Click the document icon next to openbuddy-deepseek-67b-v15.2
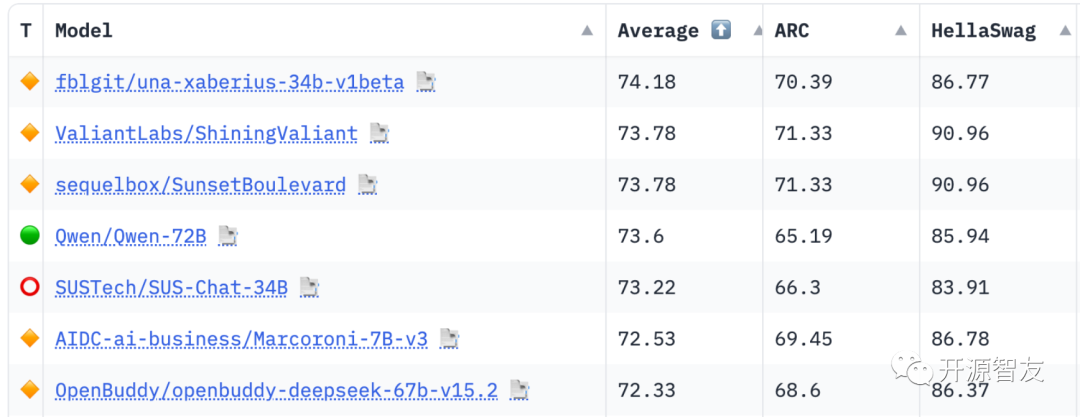The width and height of the screenshot is (1080, 417). pyautogui.click(x=519, y=390)
